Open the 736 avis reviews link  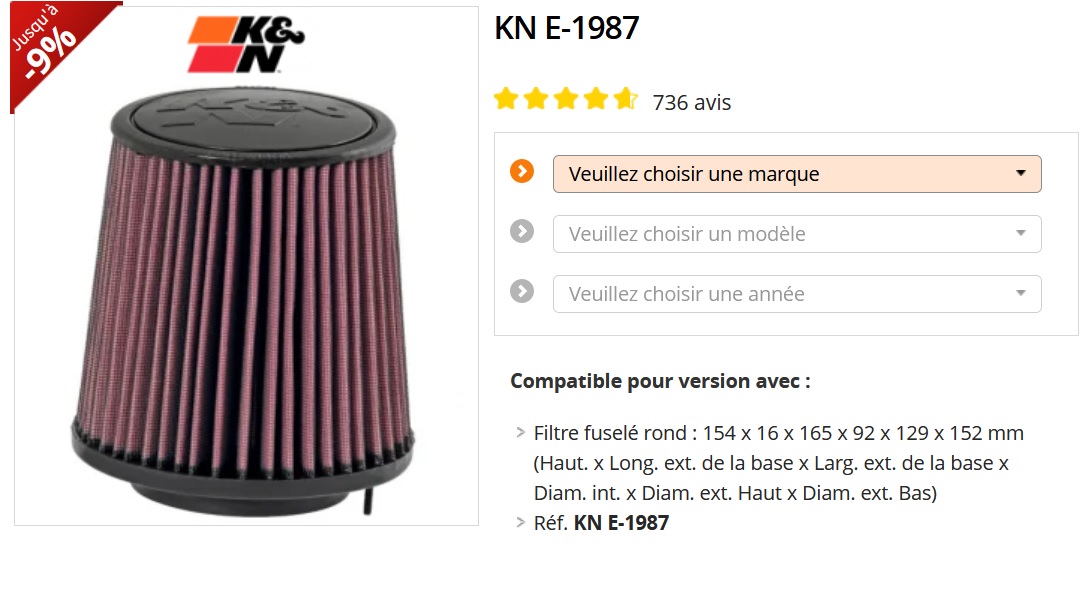pos(691,102)
